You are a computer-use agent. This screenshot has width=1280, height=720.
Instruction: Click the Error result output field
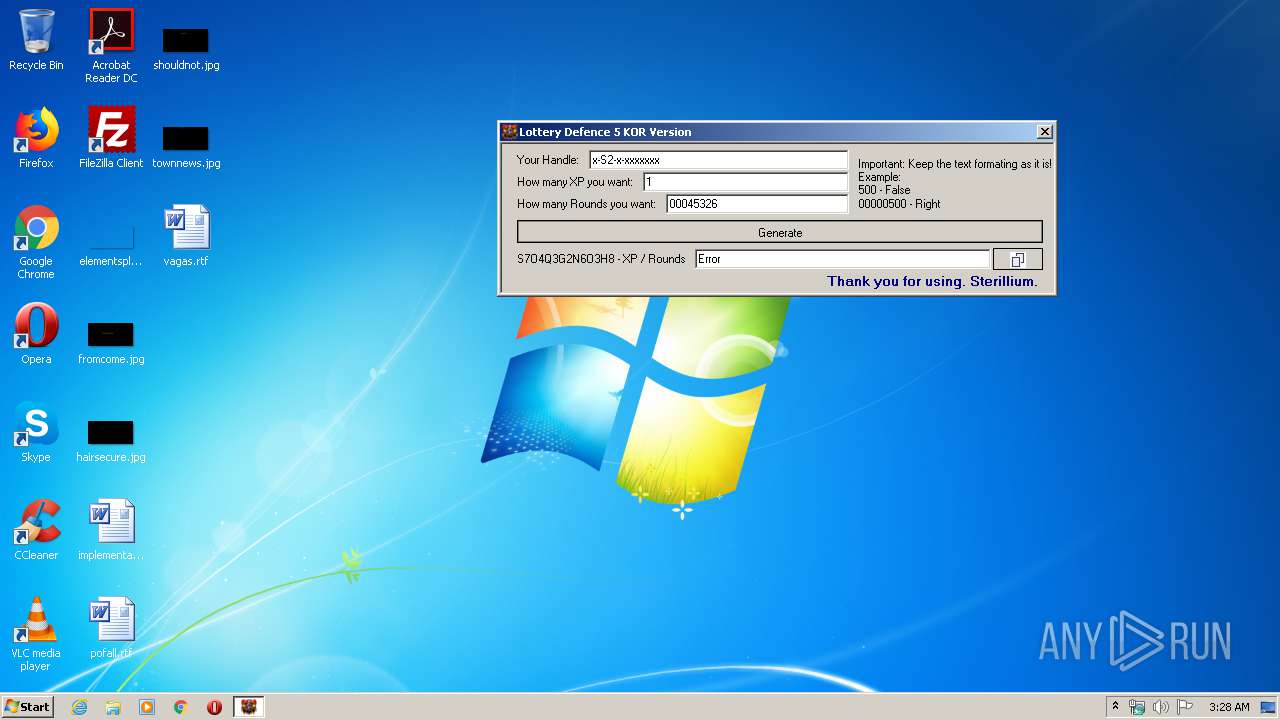tap(842, 259)
